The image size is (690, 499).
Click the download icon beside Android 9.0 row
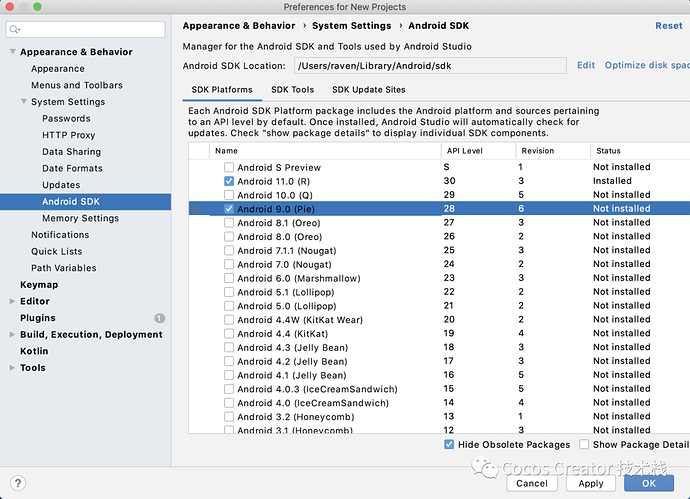tap(196, 209)
